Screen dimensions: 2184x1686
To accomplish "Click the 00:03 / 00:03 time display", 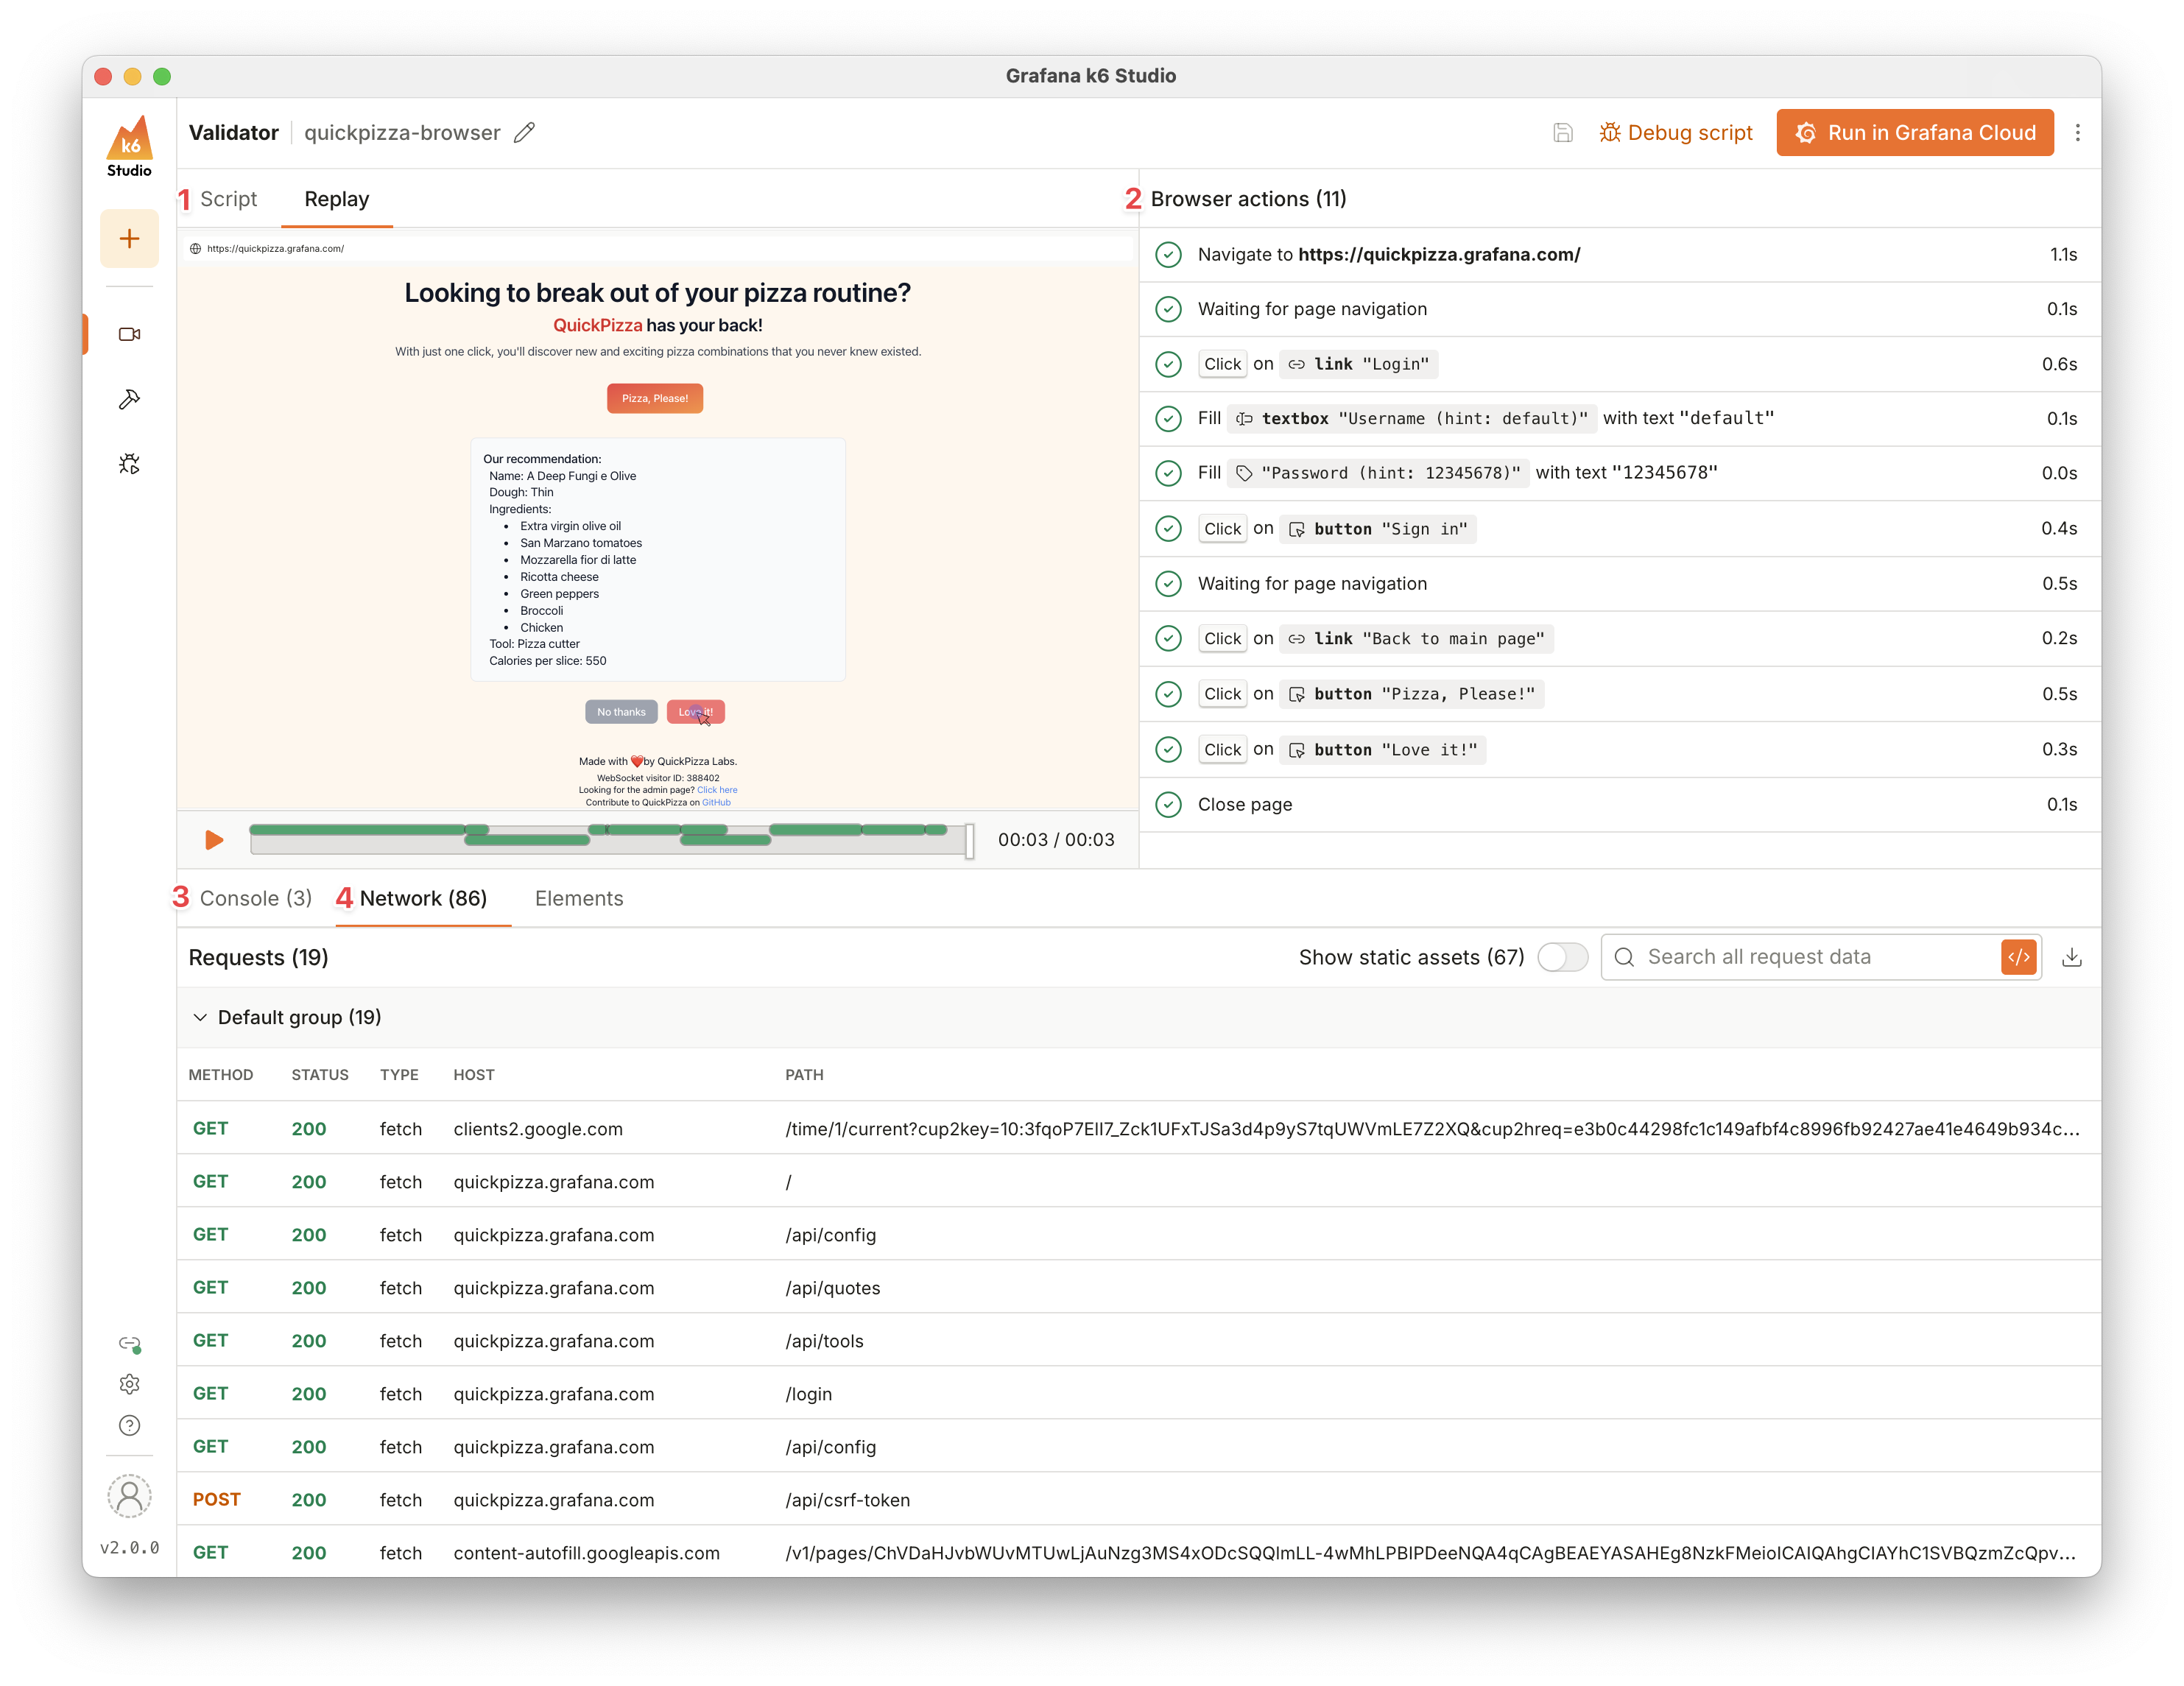I will (x=1056, y=840).
